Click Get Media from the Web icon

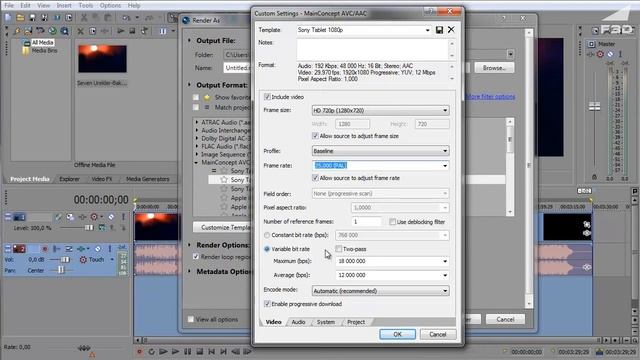click(64, 31)
